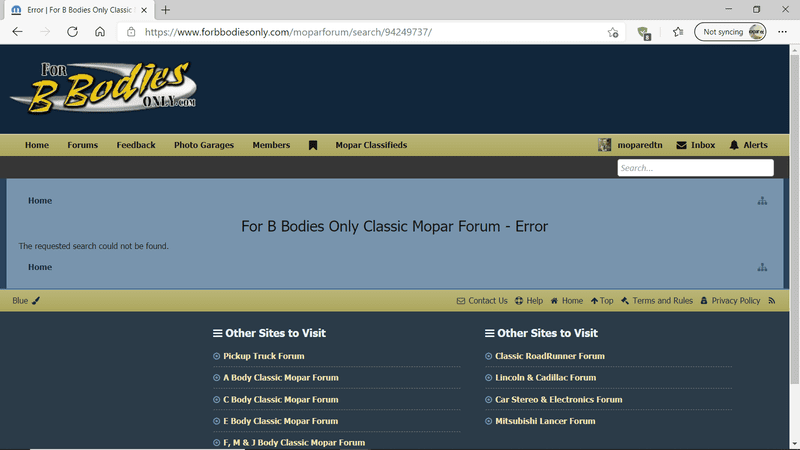Open the Inbox link

(703, 145)
